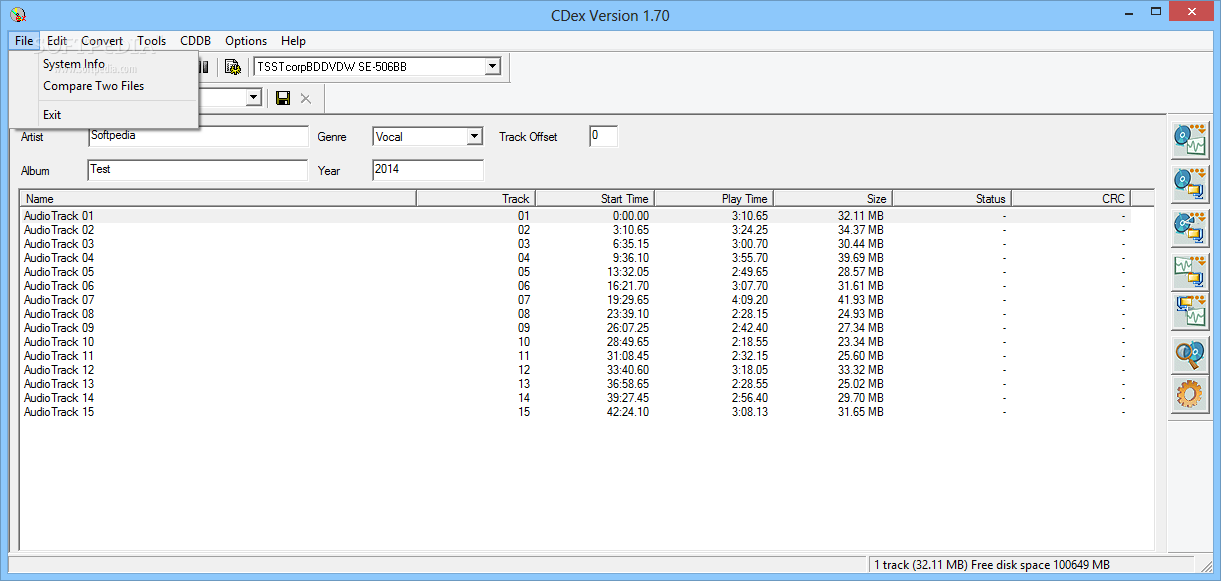
Task: Focus the Track Offset field
Action: pyautogui.click(x=603, y=136)
